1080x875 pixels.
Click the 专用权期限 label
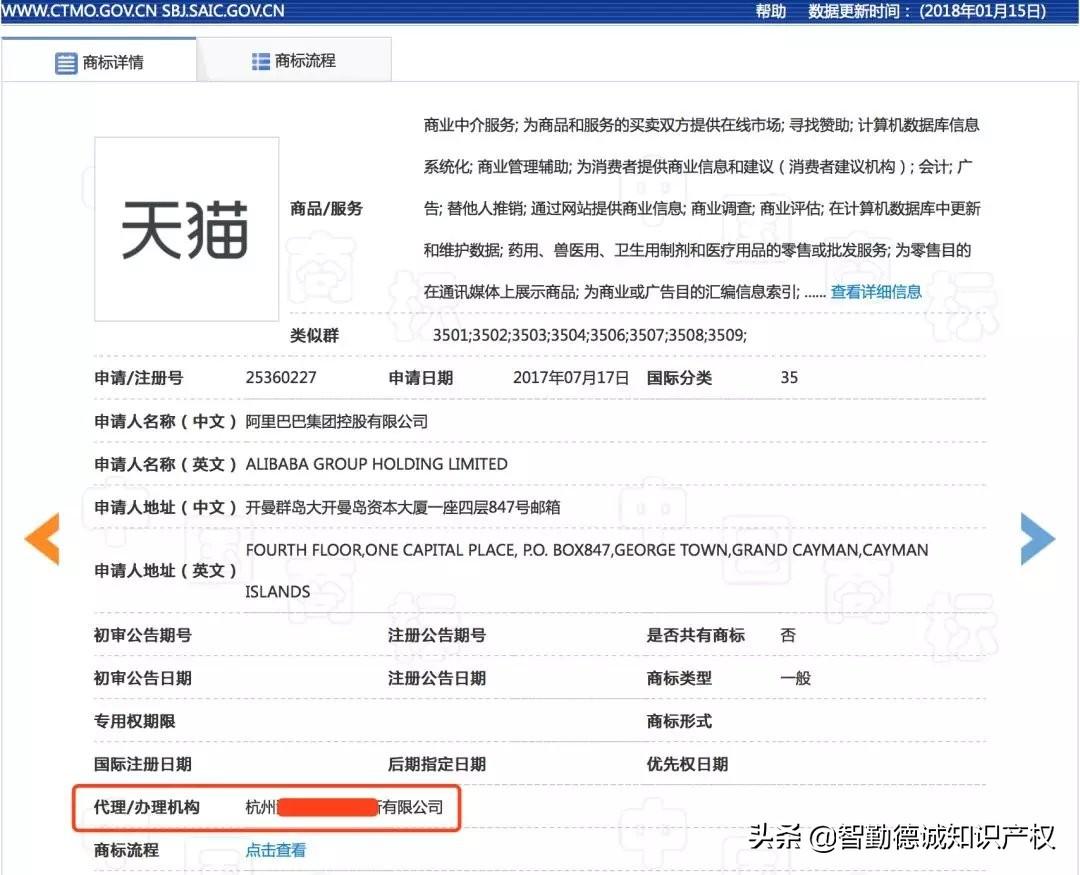pyautogui.click(x=134, y=721)
